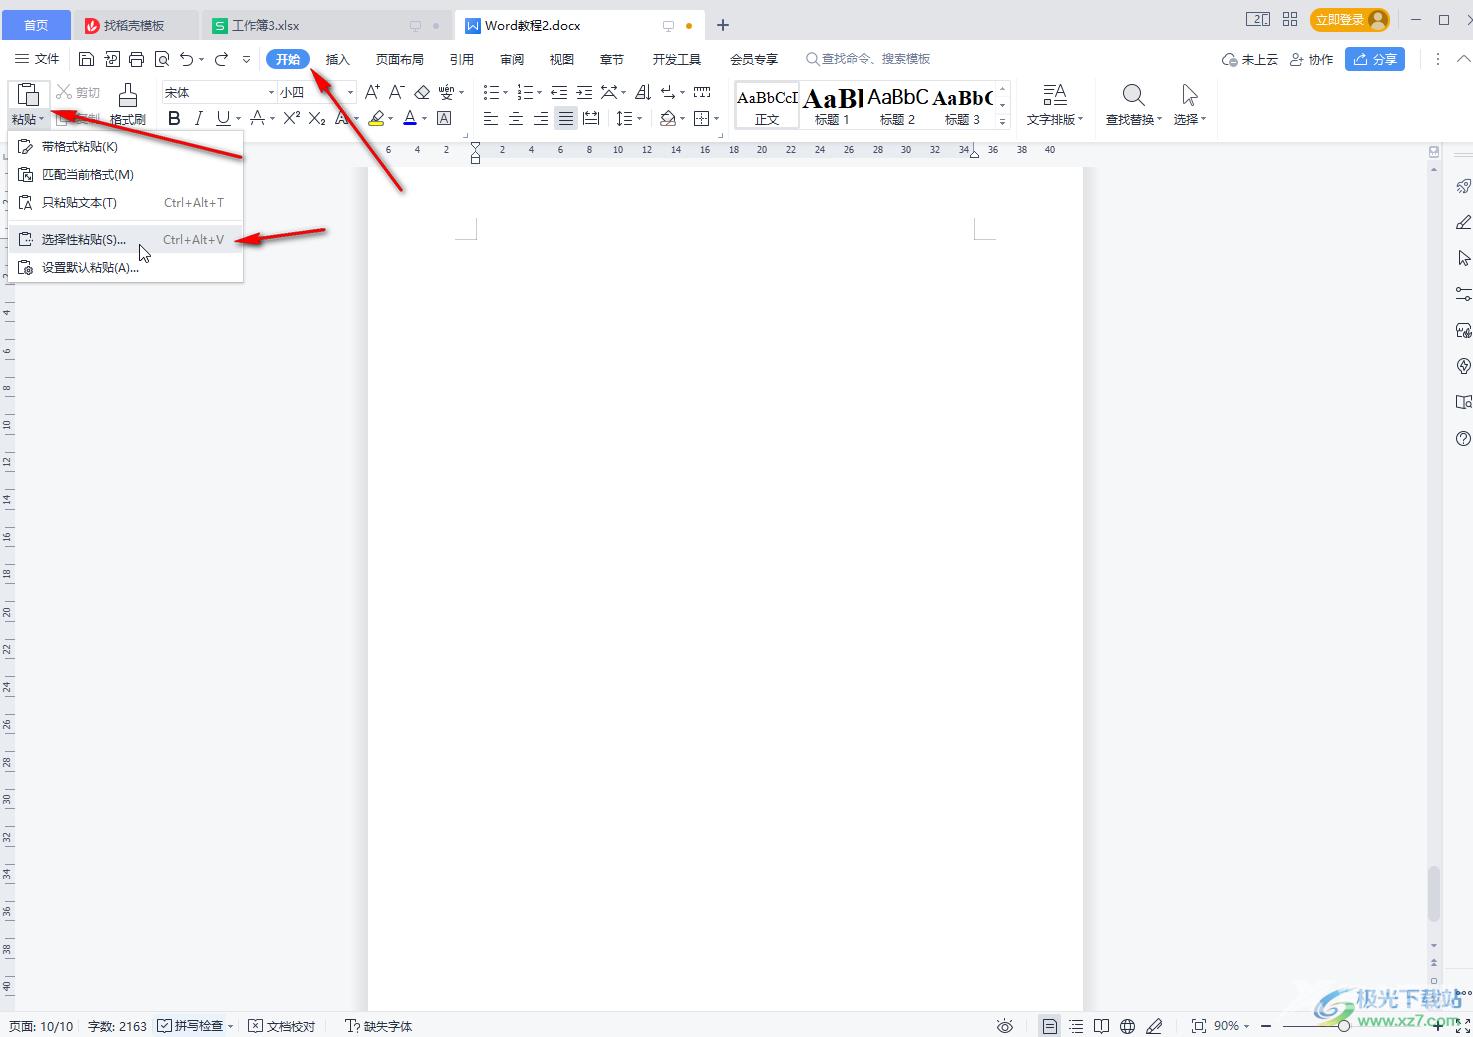1473x1037 pixels.
Task: Toggle justify alignment
Action: coord(566,118)
